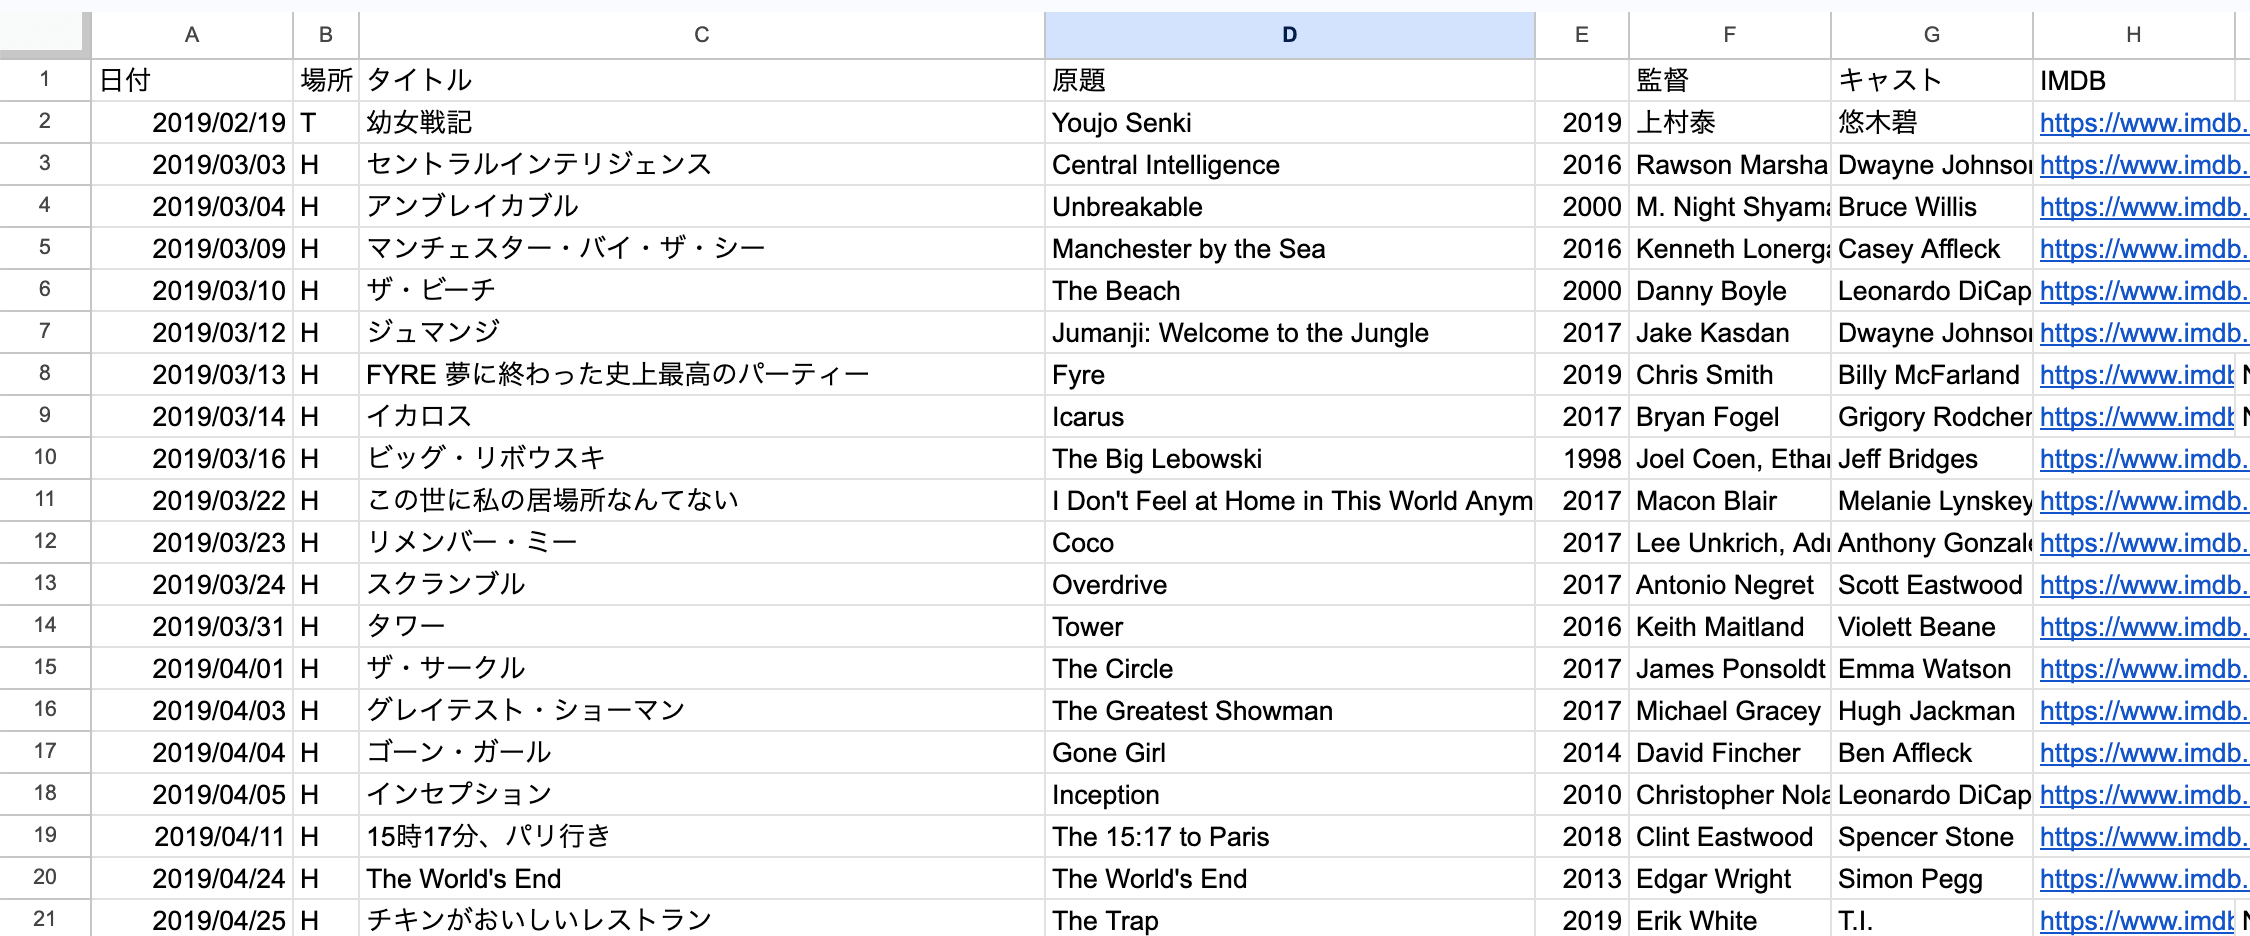
Task: Click date cell '2019/02/19'
Action: tap(192, 123)
